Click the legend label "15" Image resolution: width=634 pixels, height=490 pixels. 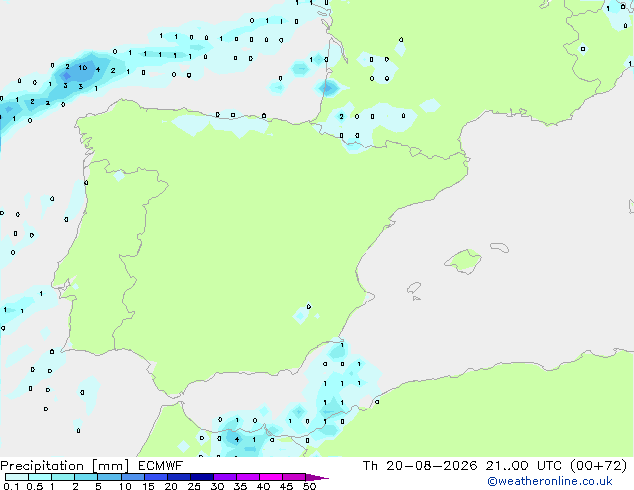[x=148, y=486]
